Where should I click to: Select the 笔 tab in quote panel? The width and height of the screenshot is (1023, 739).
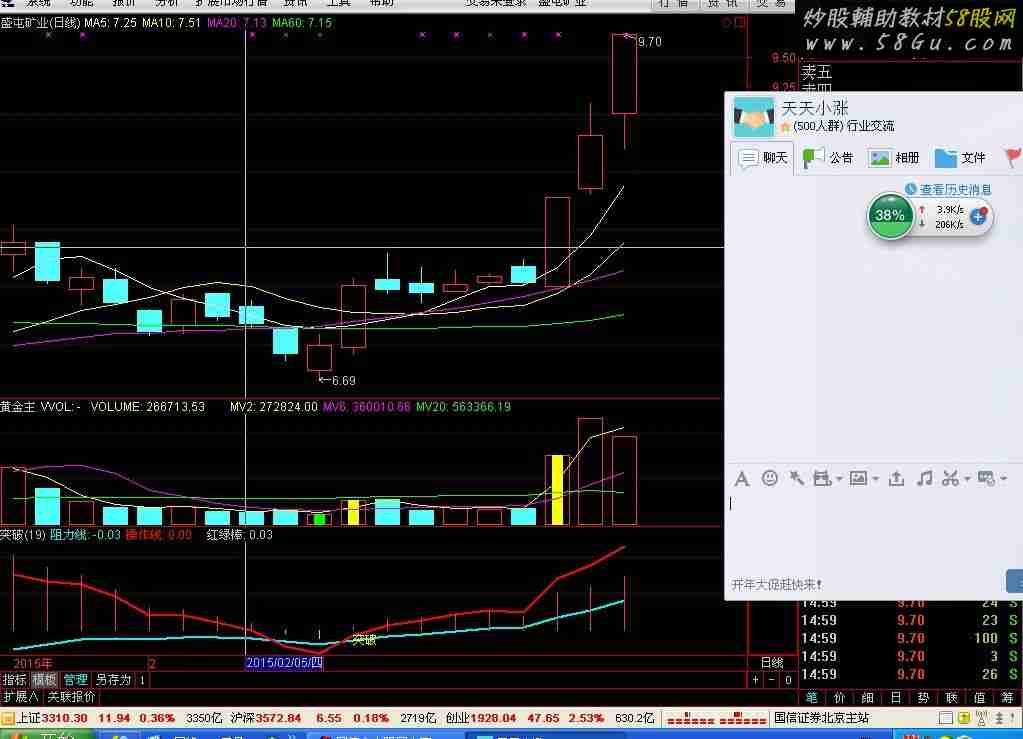click(x=812, y=697)
